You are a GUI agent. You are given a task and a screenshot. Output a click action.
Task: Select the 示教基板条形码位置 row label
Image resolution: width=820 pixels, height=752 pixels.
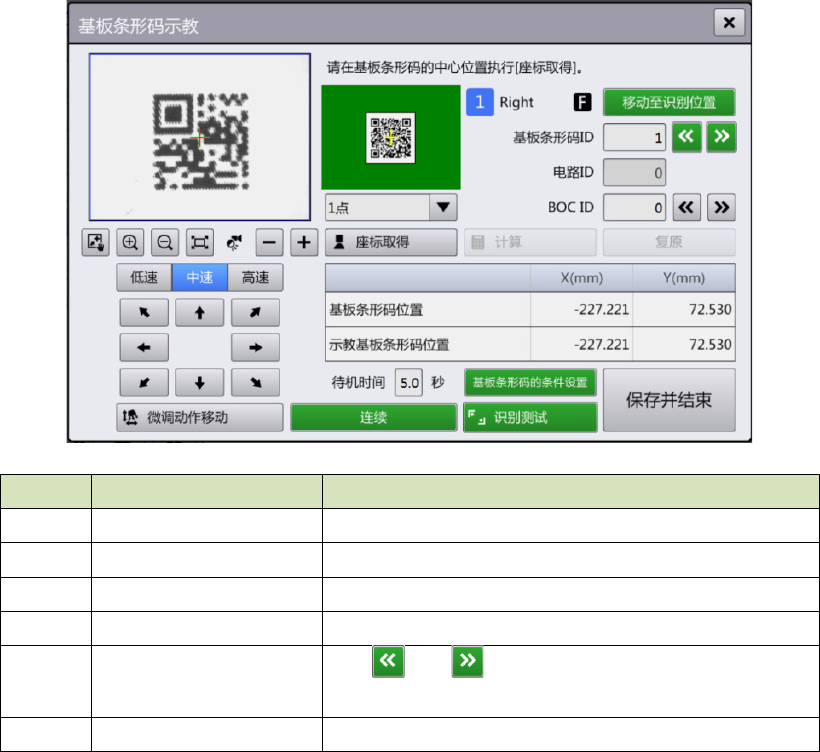coord(389,345)
